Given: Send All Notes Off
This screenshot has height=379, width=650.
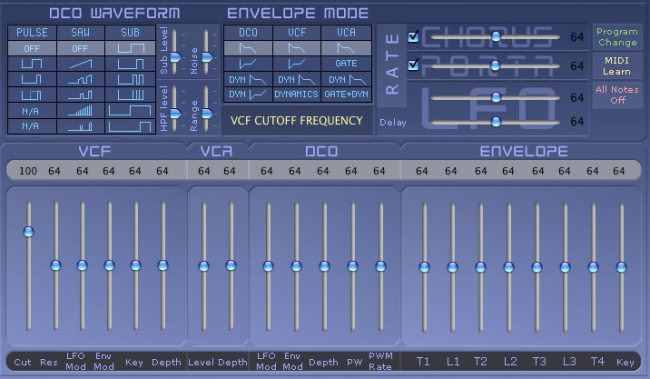Looking at the screenshot, I should click(x=617, y=95).
